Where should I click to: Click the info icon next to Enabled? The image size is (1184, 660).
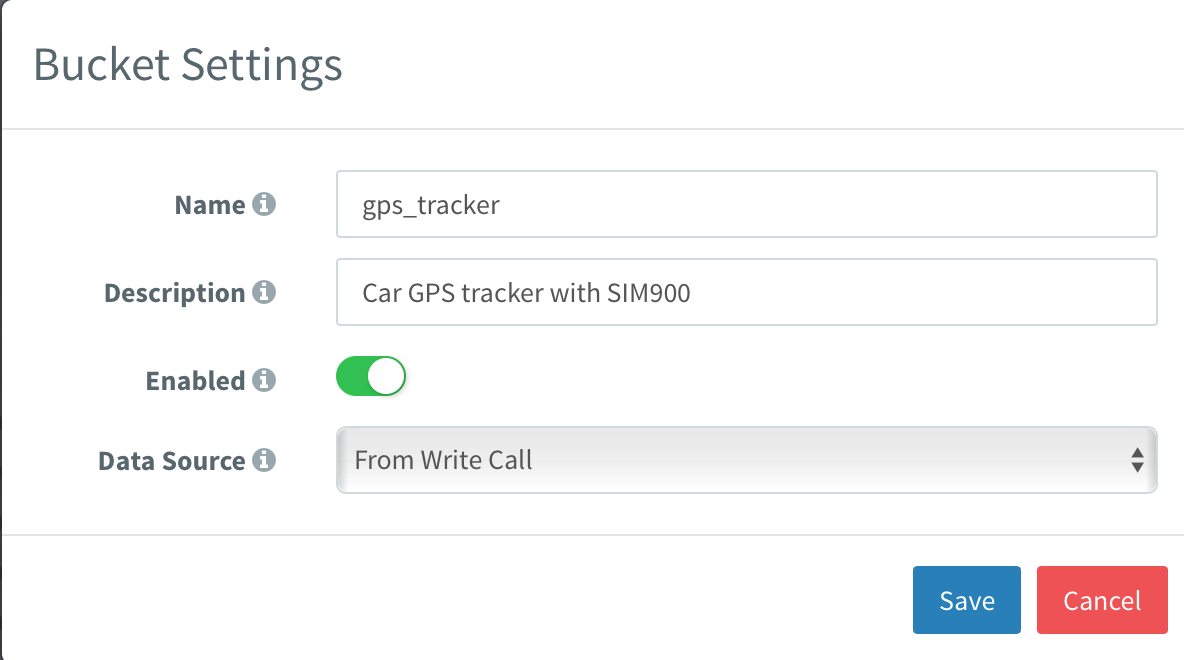(x=265, y=379)
